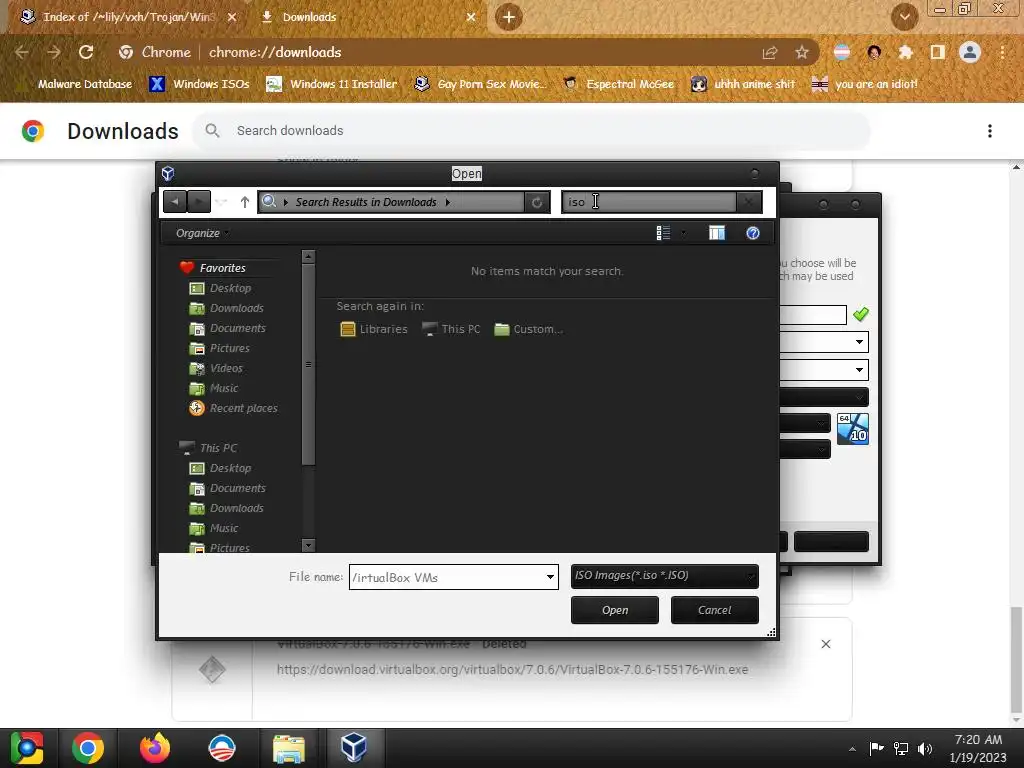Open Chrome Extensions puzzle icon
This screenshot has width=1024, height=768.
(x=906, y=52)
